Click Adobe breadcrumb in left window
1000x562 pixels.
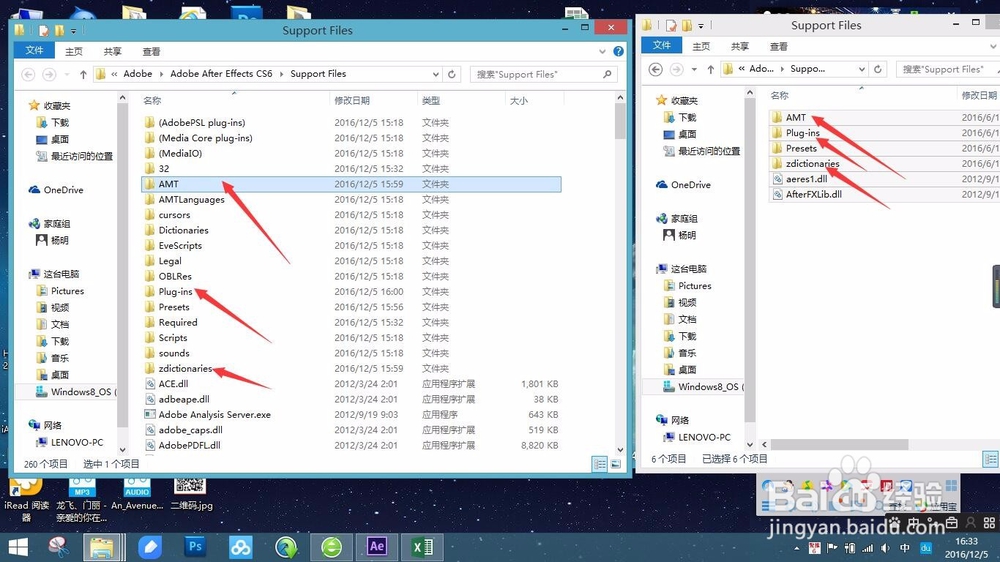[x=138, y=74]
